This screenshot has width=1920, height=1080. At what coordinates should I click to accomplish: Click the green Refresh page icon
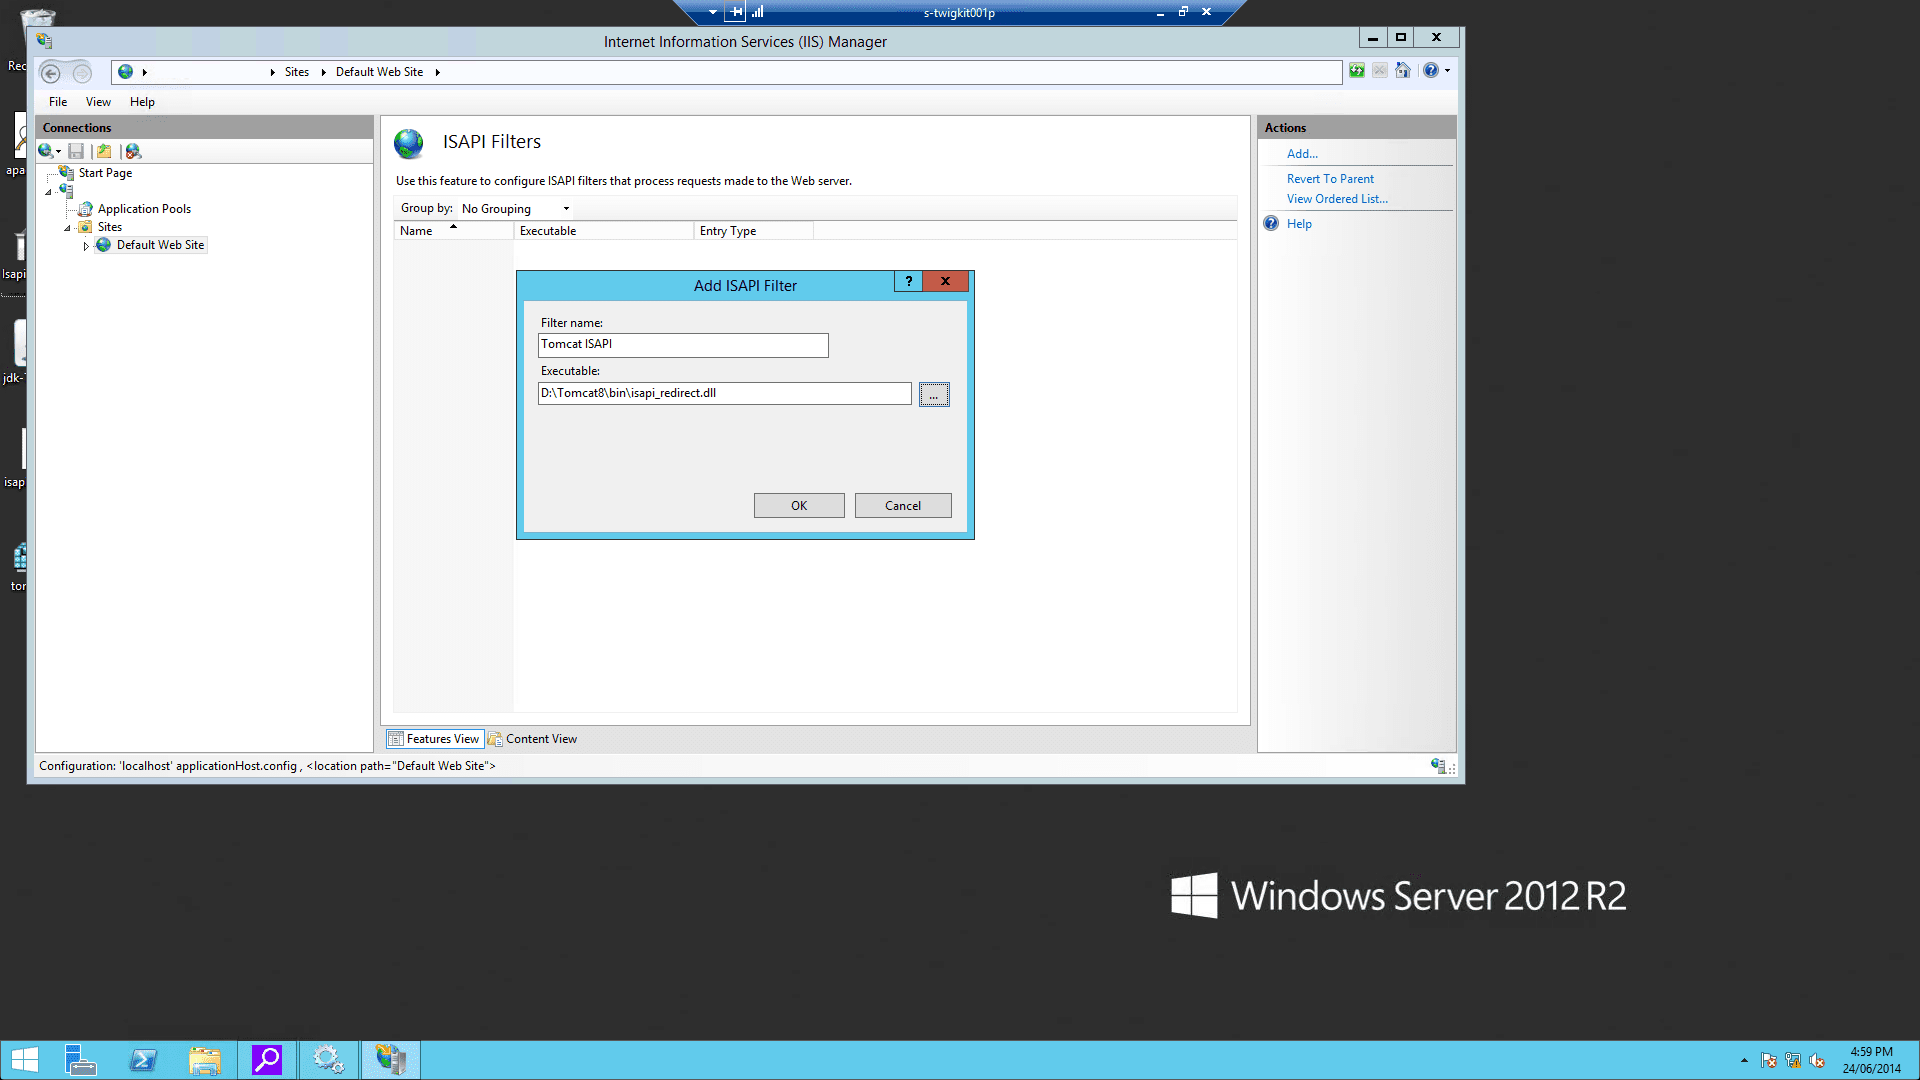[x=1357, y=71]
